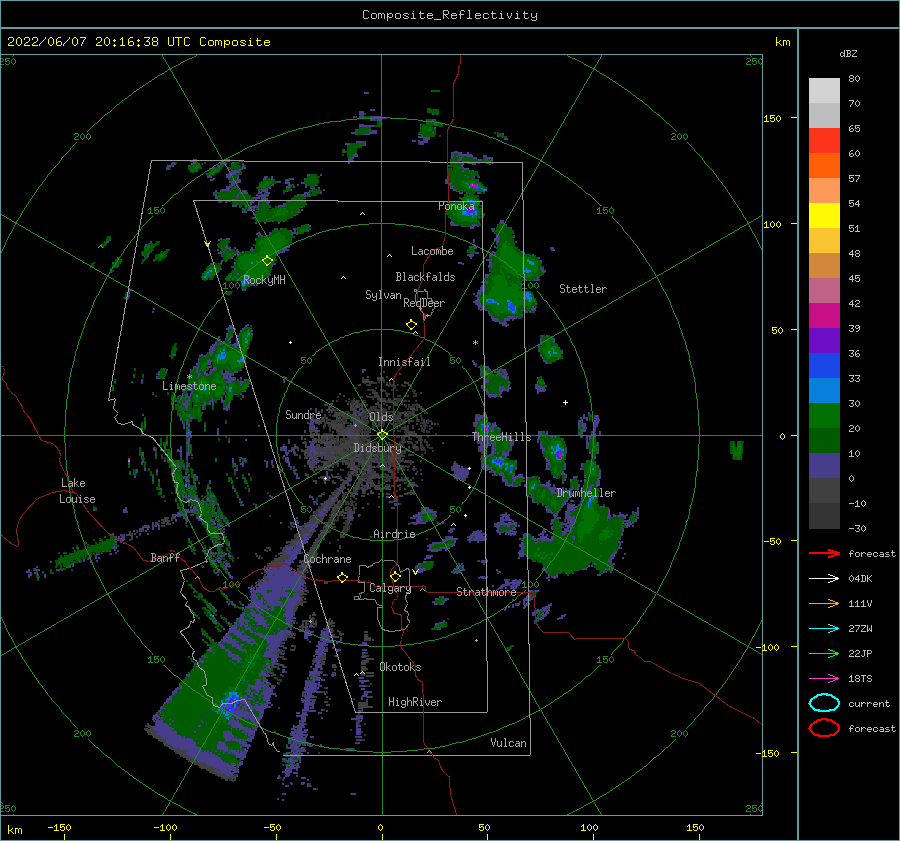Click the Strathmore label
Image resolution: width=900 pixels, height=841 pixels.
(486, 592)
